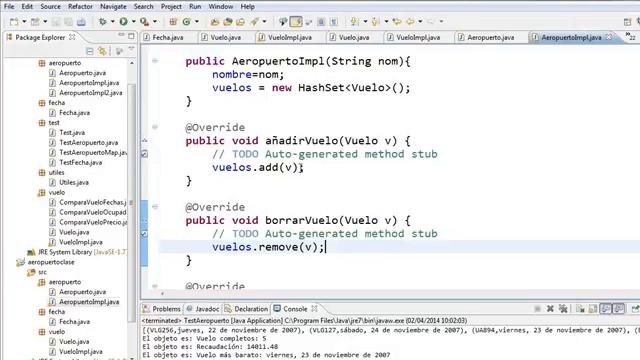Click Remove All Terminated Launches in Console
Screen dimensions: 640x360
(x=563, y=309)
